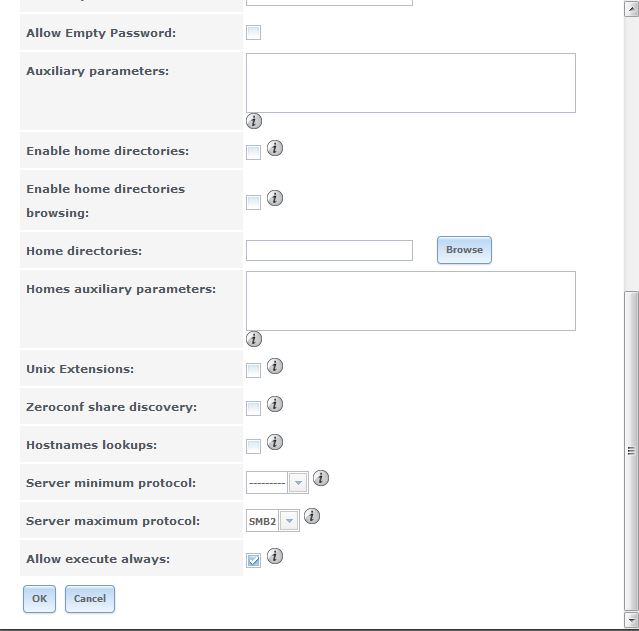Show info for Allow execute always
The width and height of the screenshot is (639, 631).
(275, 556)
